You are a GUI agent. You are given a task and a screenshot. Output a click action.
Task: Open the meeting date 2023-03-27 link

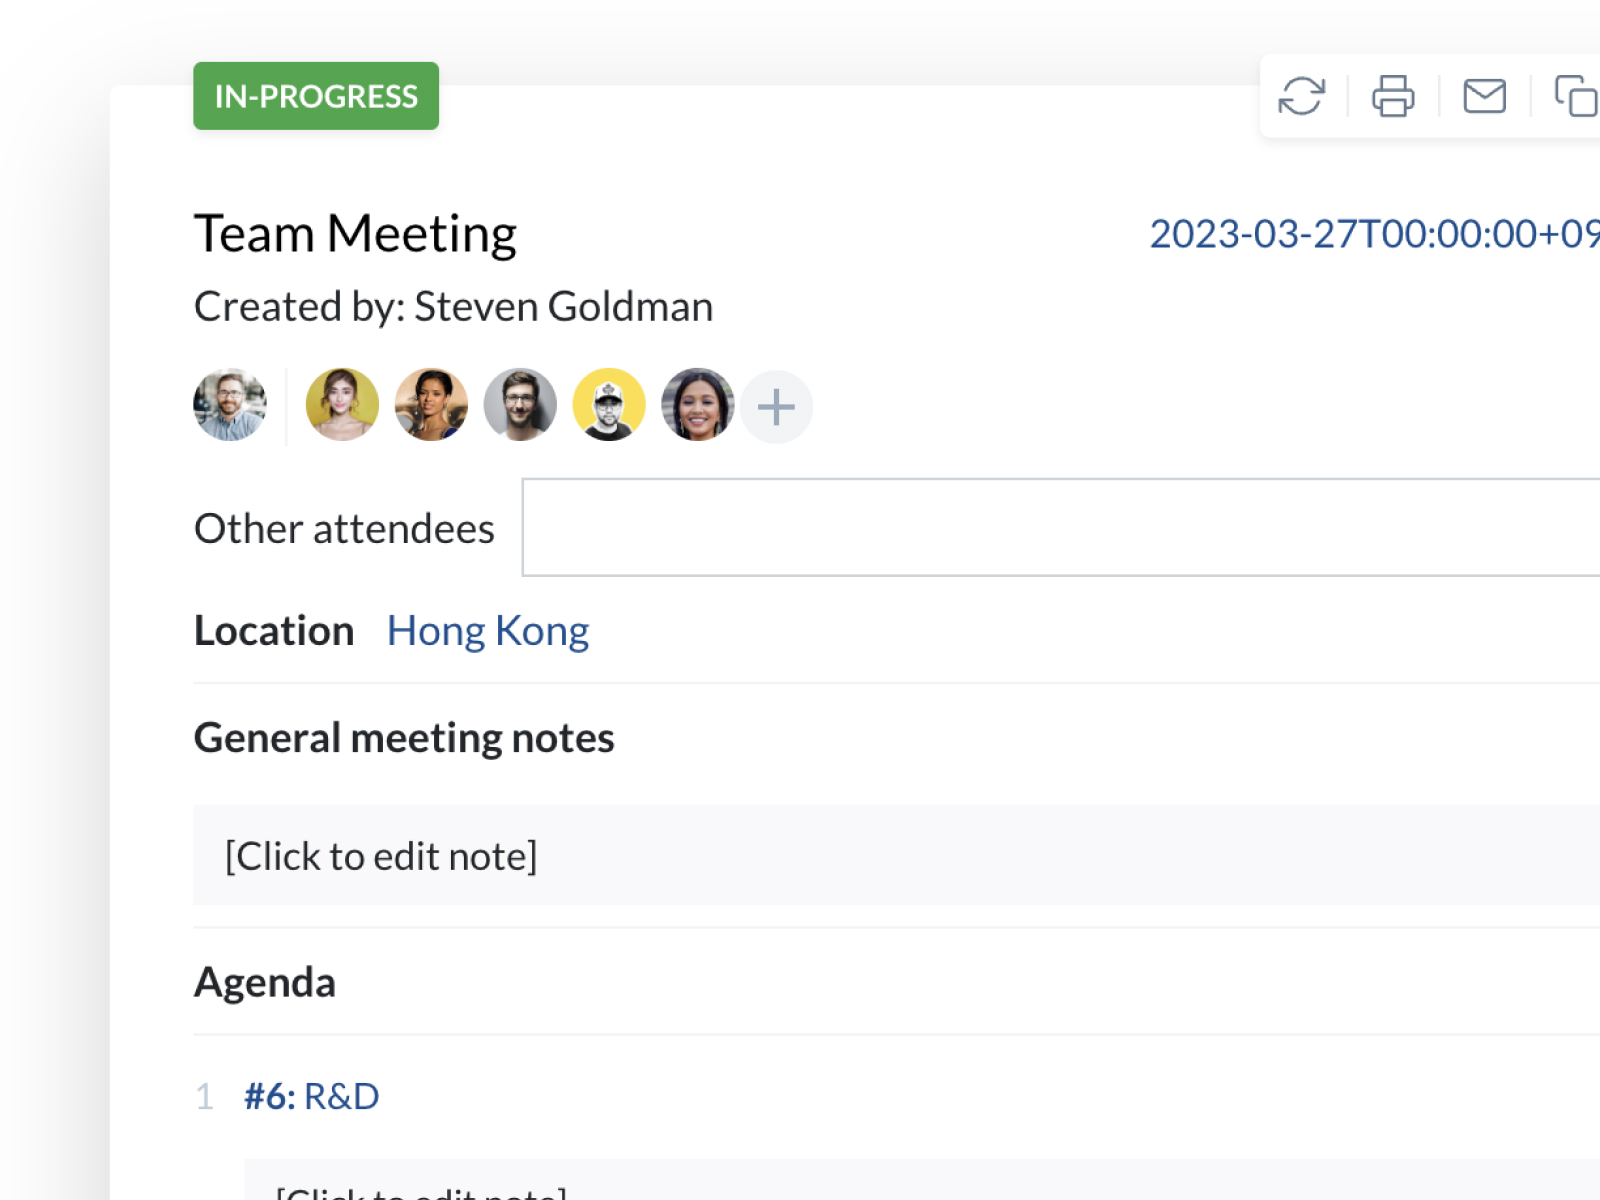click(1374, 234)
